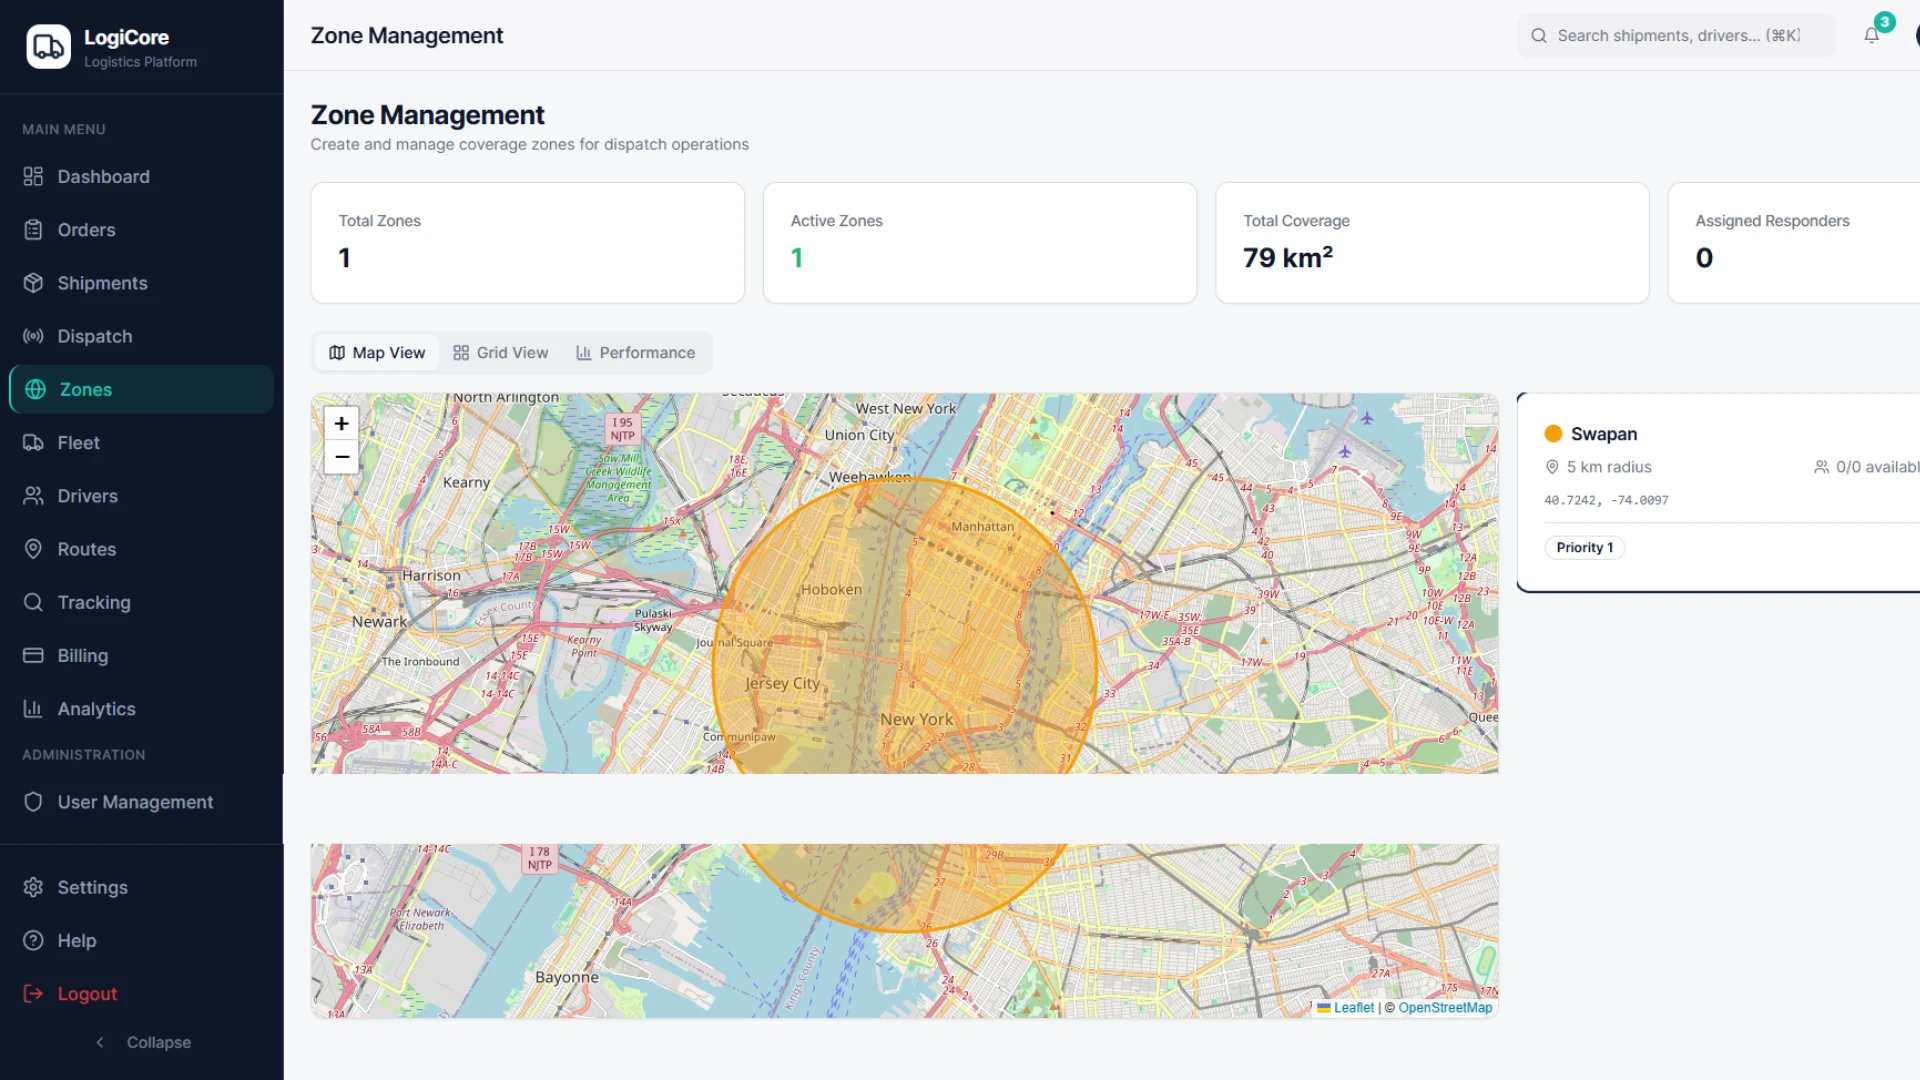Click the User Management shield icon
The image size is (1920, 1080).
[33, 802]
